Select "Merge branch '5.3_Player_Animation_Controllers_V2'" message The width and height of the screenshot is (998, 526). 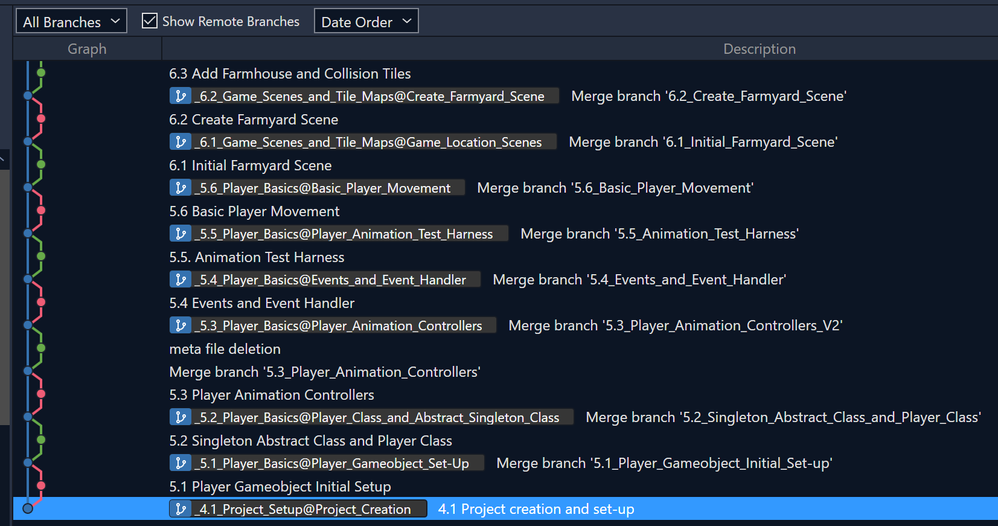coord(675,325)
